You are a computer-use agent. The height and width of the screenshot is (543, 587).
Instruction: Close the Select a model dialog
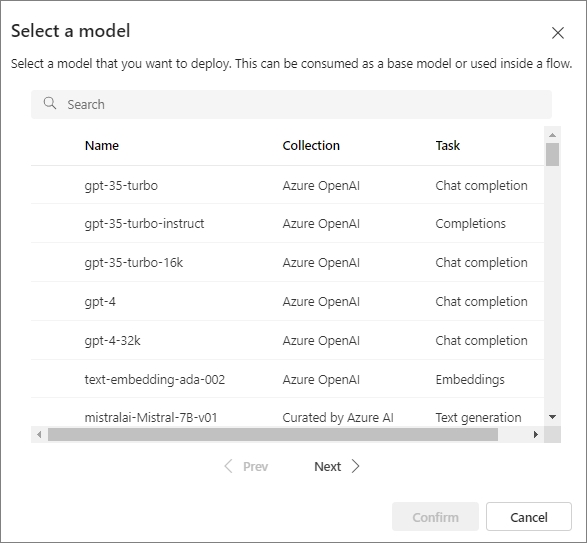558,33
